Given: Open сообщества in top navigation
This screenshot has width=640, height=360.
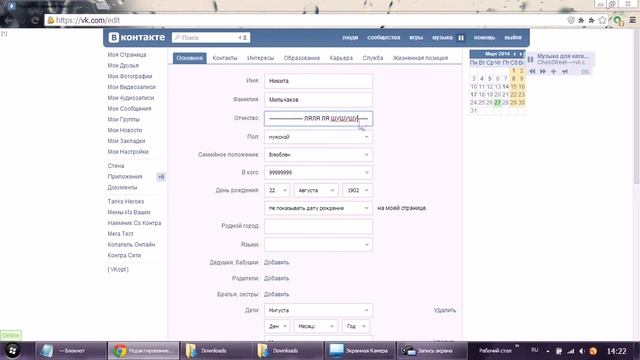Looking at the screenshot, I should [383, 38].
